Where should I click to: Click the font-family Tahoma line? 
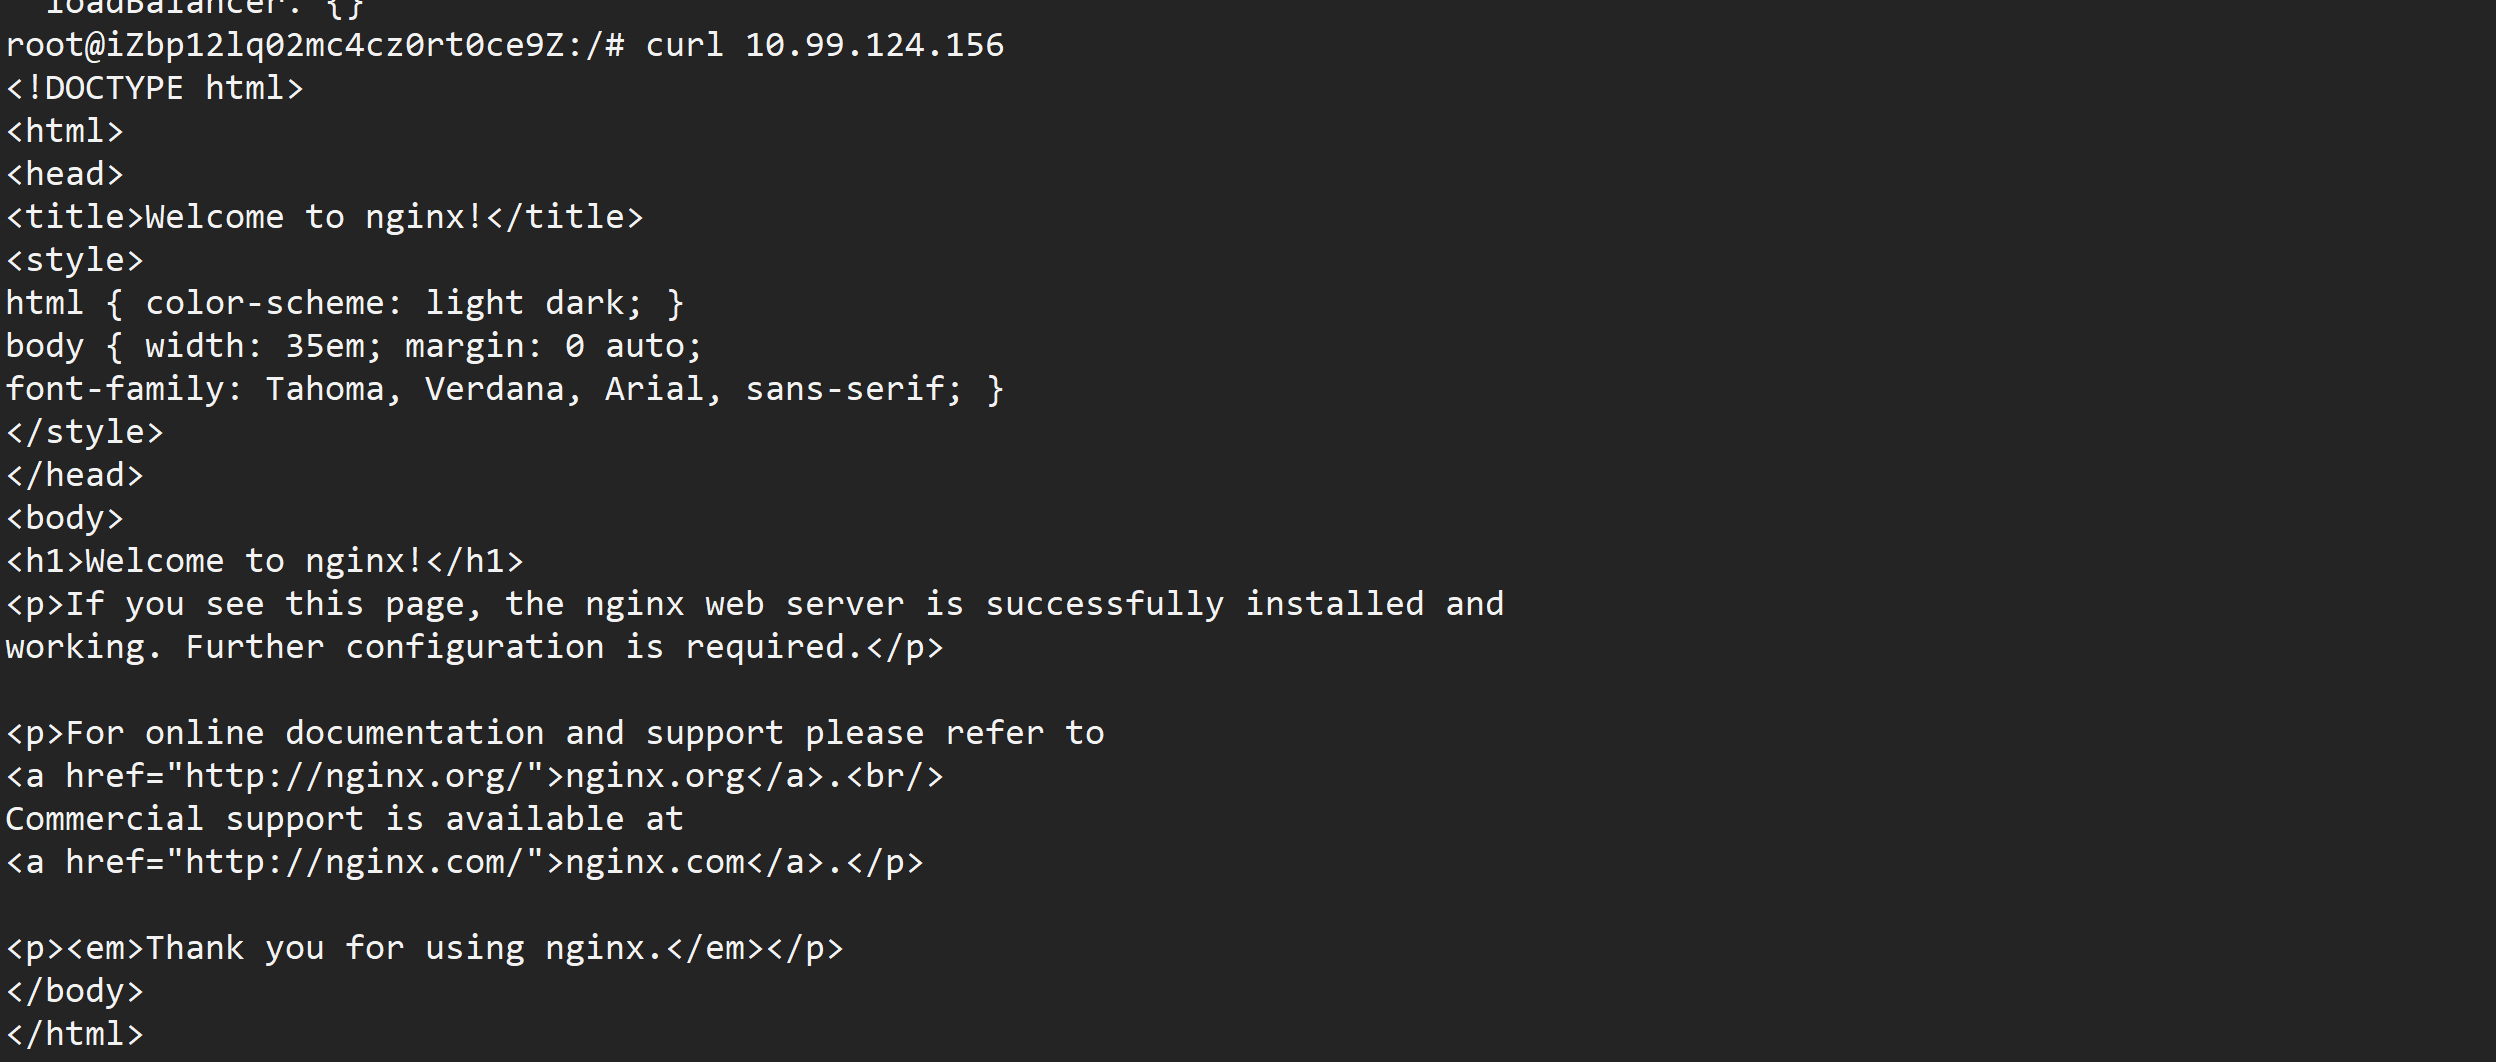(504, 389)
